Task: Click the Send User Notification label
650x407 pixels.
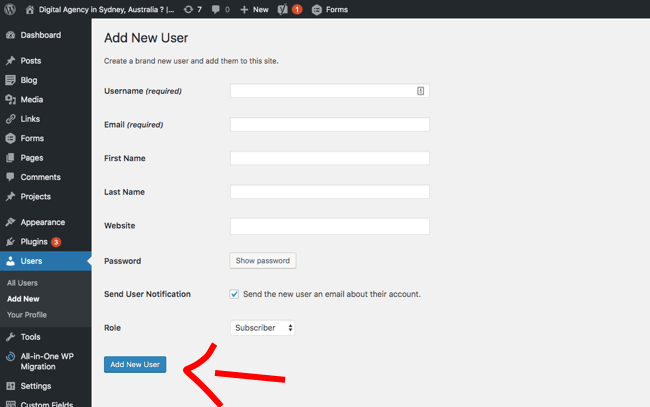Action: point(147,294)
